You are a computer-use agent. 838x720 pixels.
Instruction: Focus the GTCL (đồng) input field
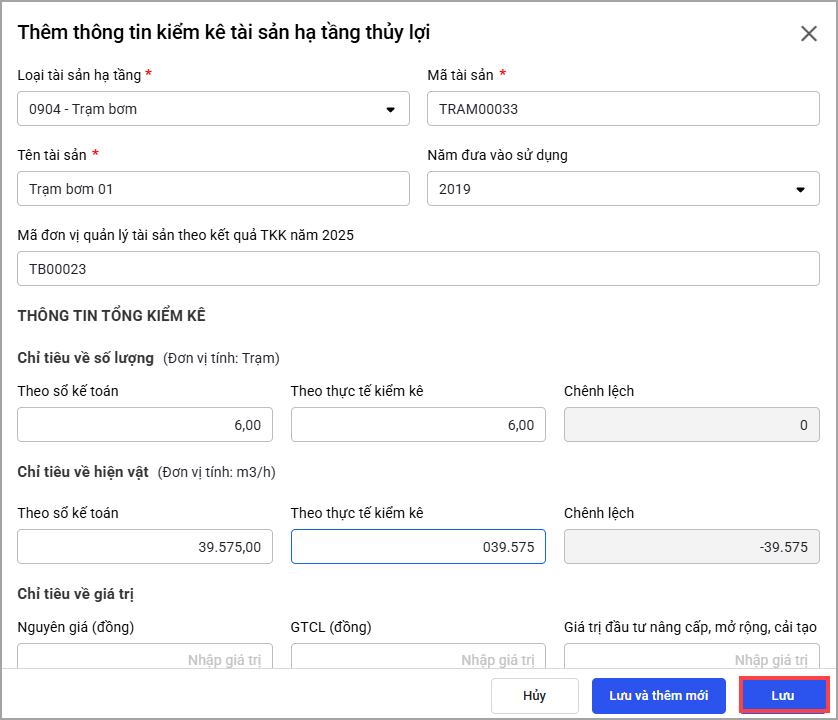coord(418,657)
